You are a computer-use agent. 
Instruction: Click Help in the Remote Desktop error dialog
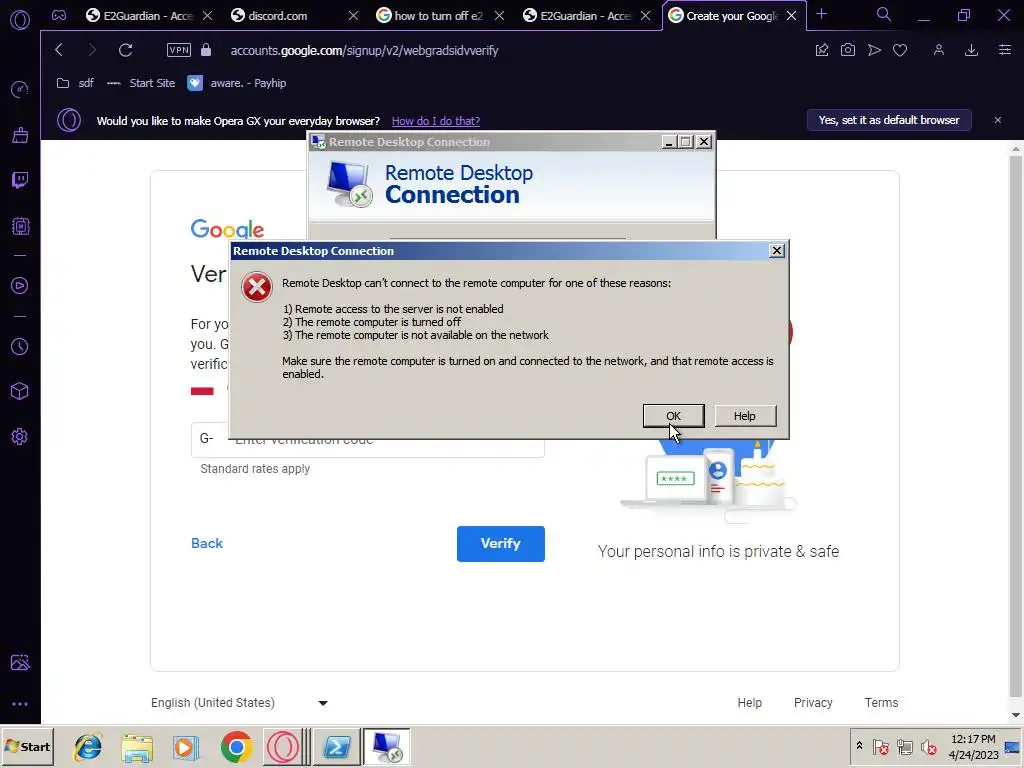[x=745, y=416]
